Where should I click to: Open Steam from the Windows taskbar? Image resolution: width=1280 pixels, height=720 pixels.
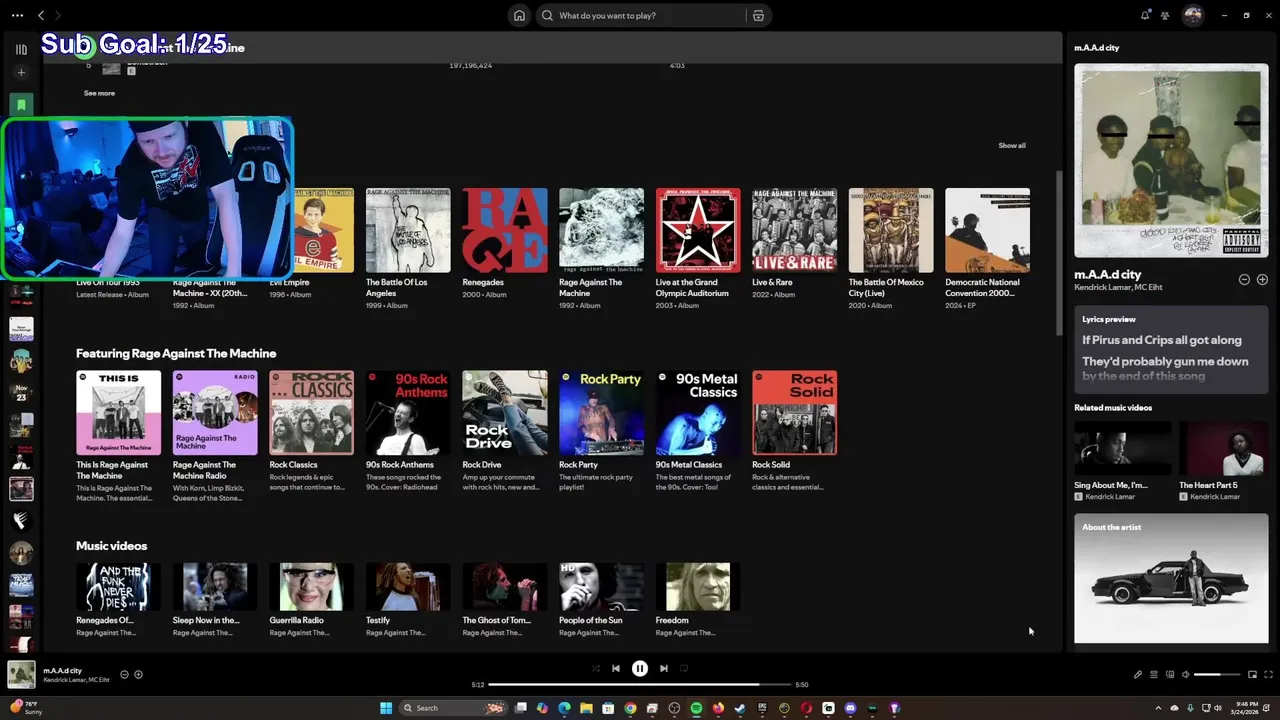(740, 708)
